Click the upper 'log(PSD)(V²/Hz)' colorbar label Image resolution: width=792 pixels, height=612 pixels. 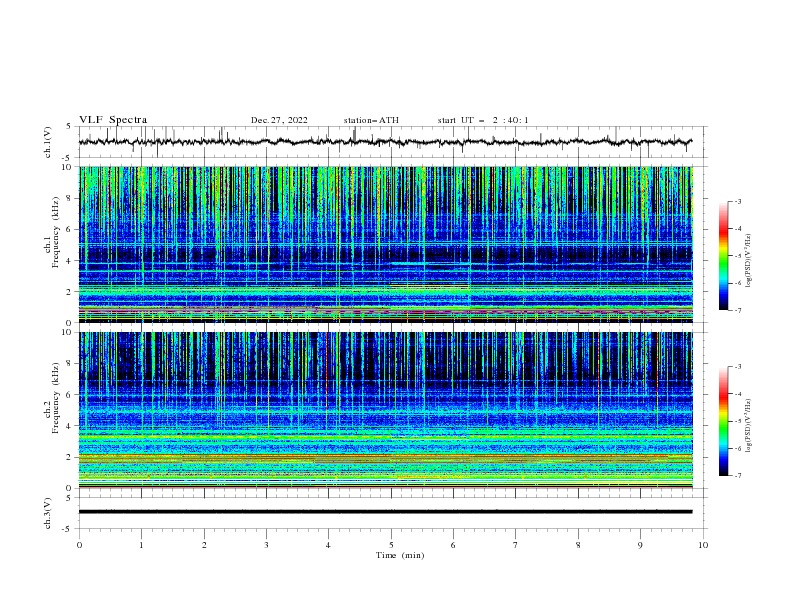click(x=749, y=261)
